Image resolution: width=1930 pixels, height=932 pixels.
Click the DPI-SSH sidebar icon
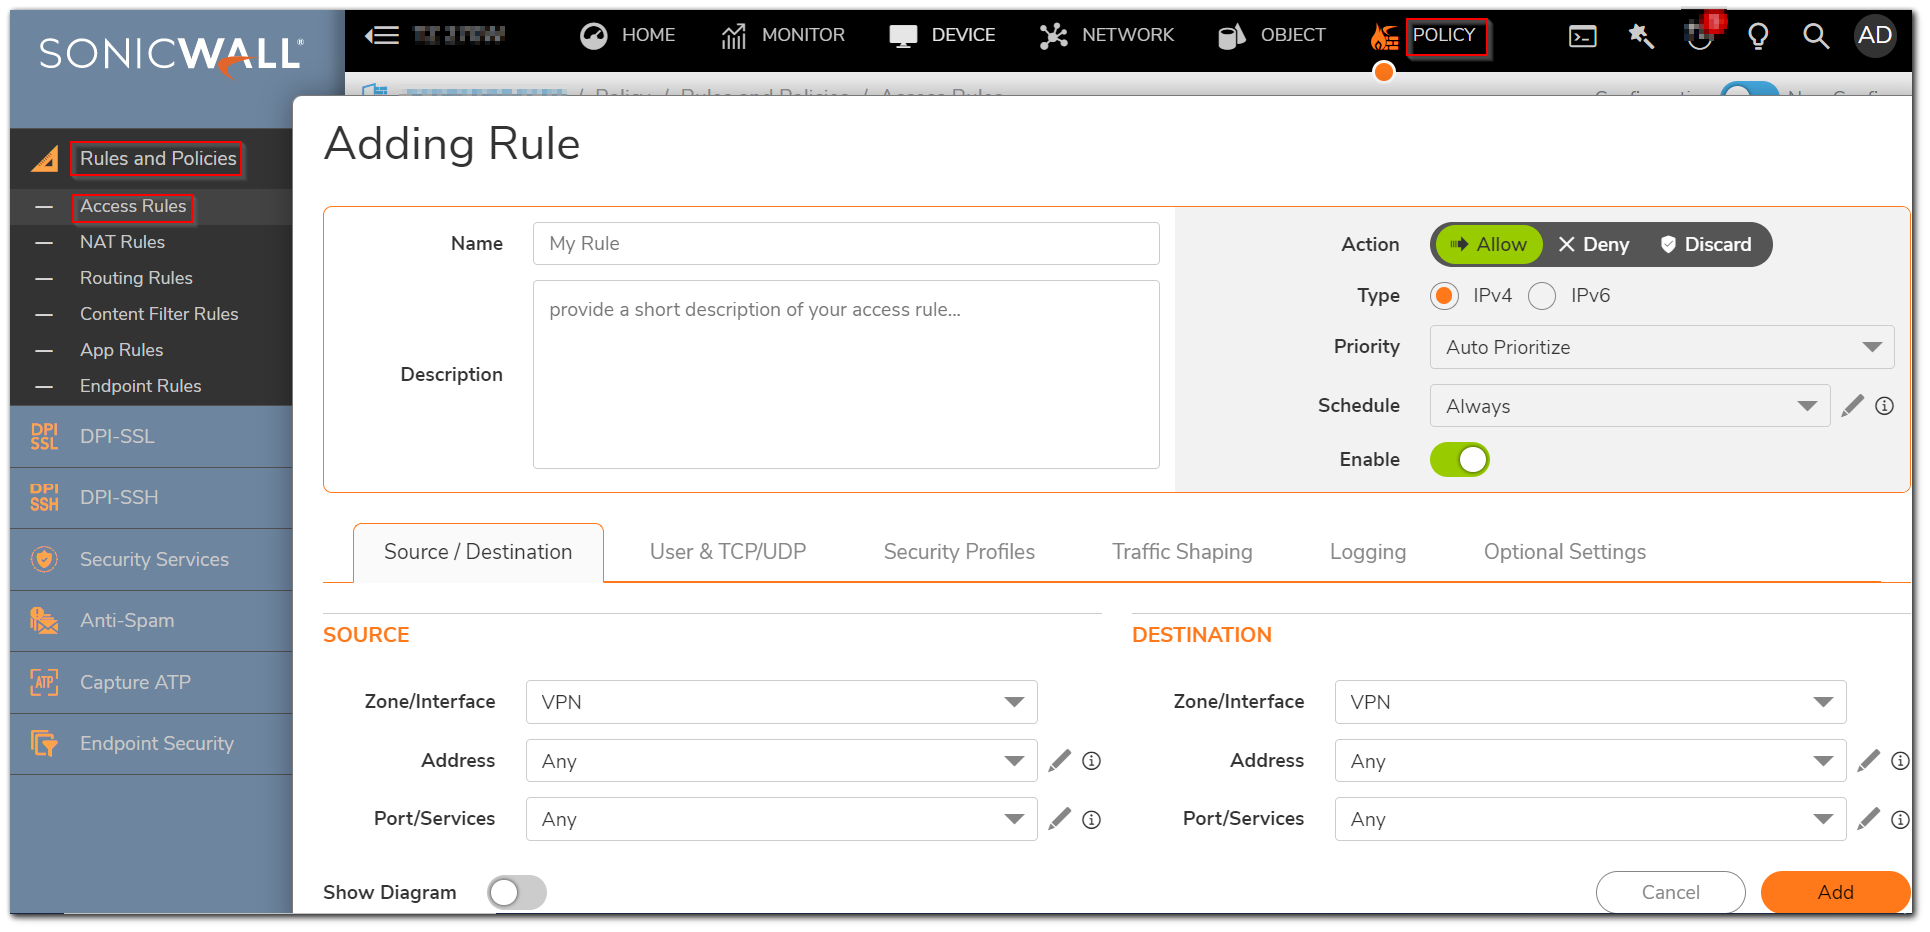44,497
